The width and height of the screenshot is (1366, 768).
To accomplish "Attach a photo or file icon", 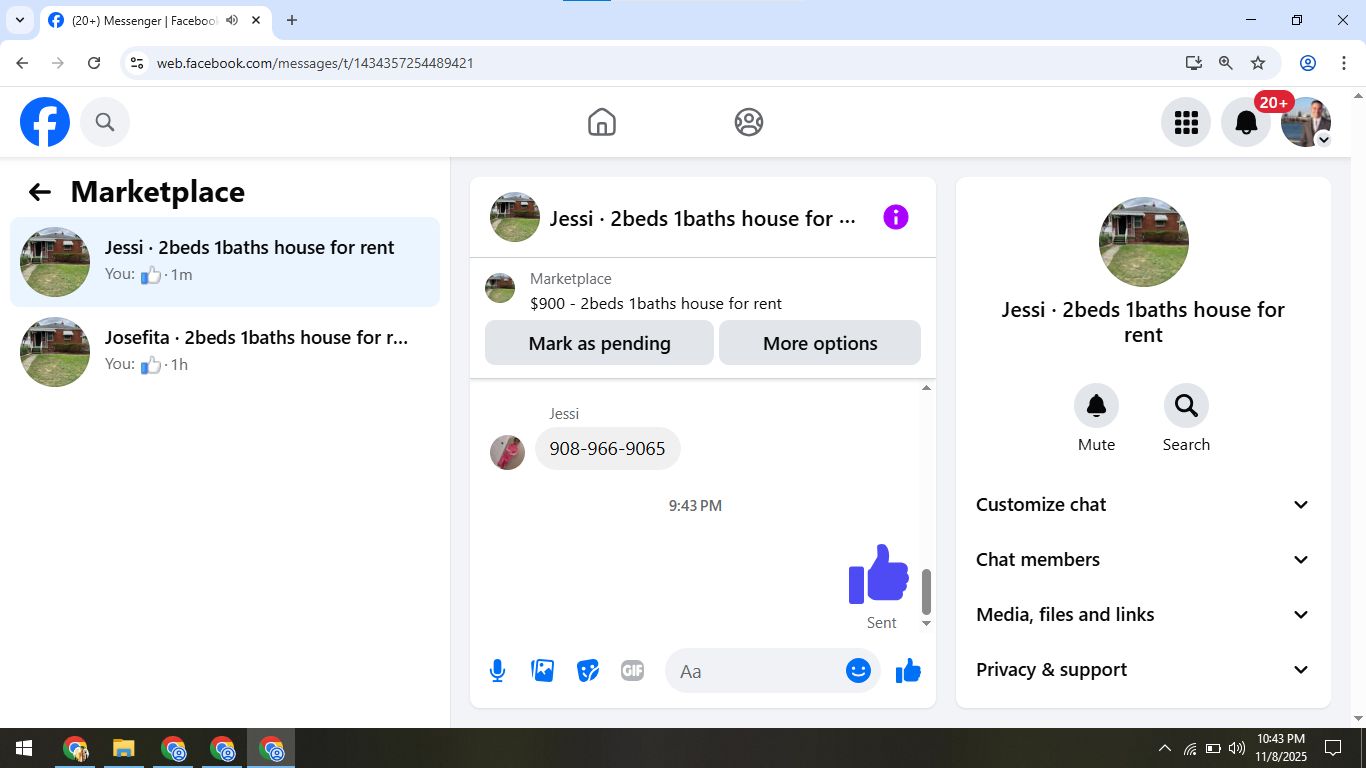I will (x=543, y=671).
